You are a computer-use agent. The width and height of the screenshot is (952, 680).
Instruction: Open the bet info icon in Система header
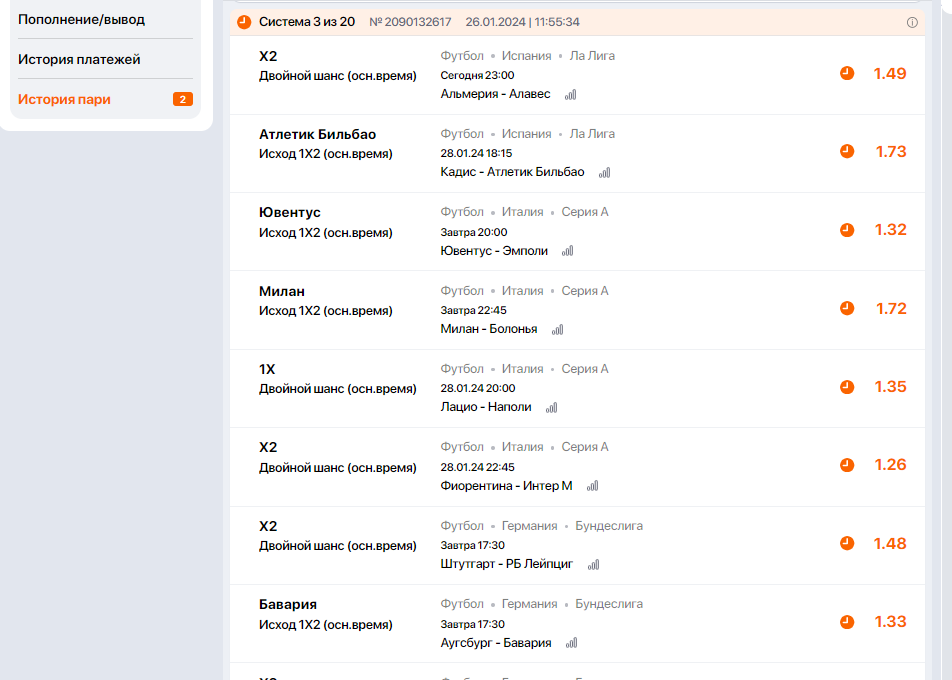click(912, 22)
